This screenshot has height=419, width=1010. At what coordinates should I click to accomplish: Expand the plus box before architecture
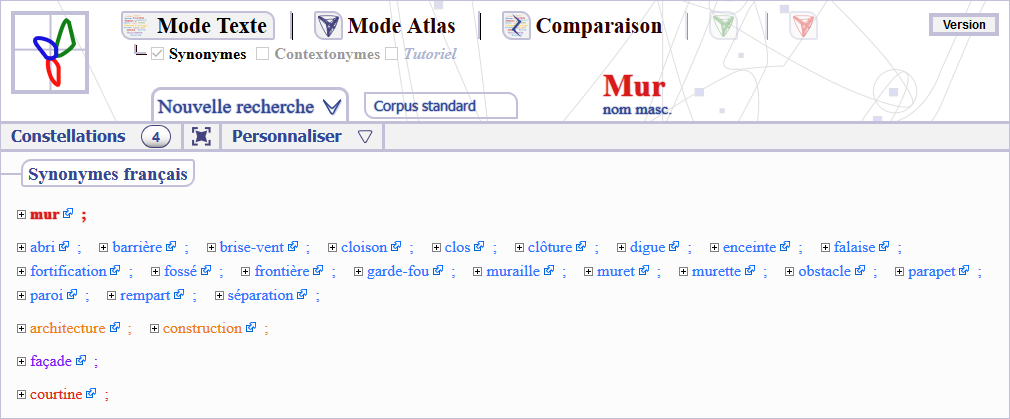pos(22,328)
